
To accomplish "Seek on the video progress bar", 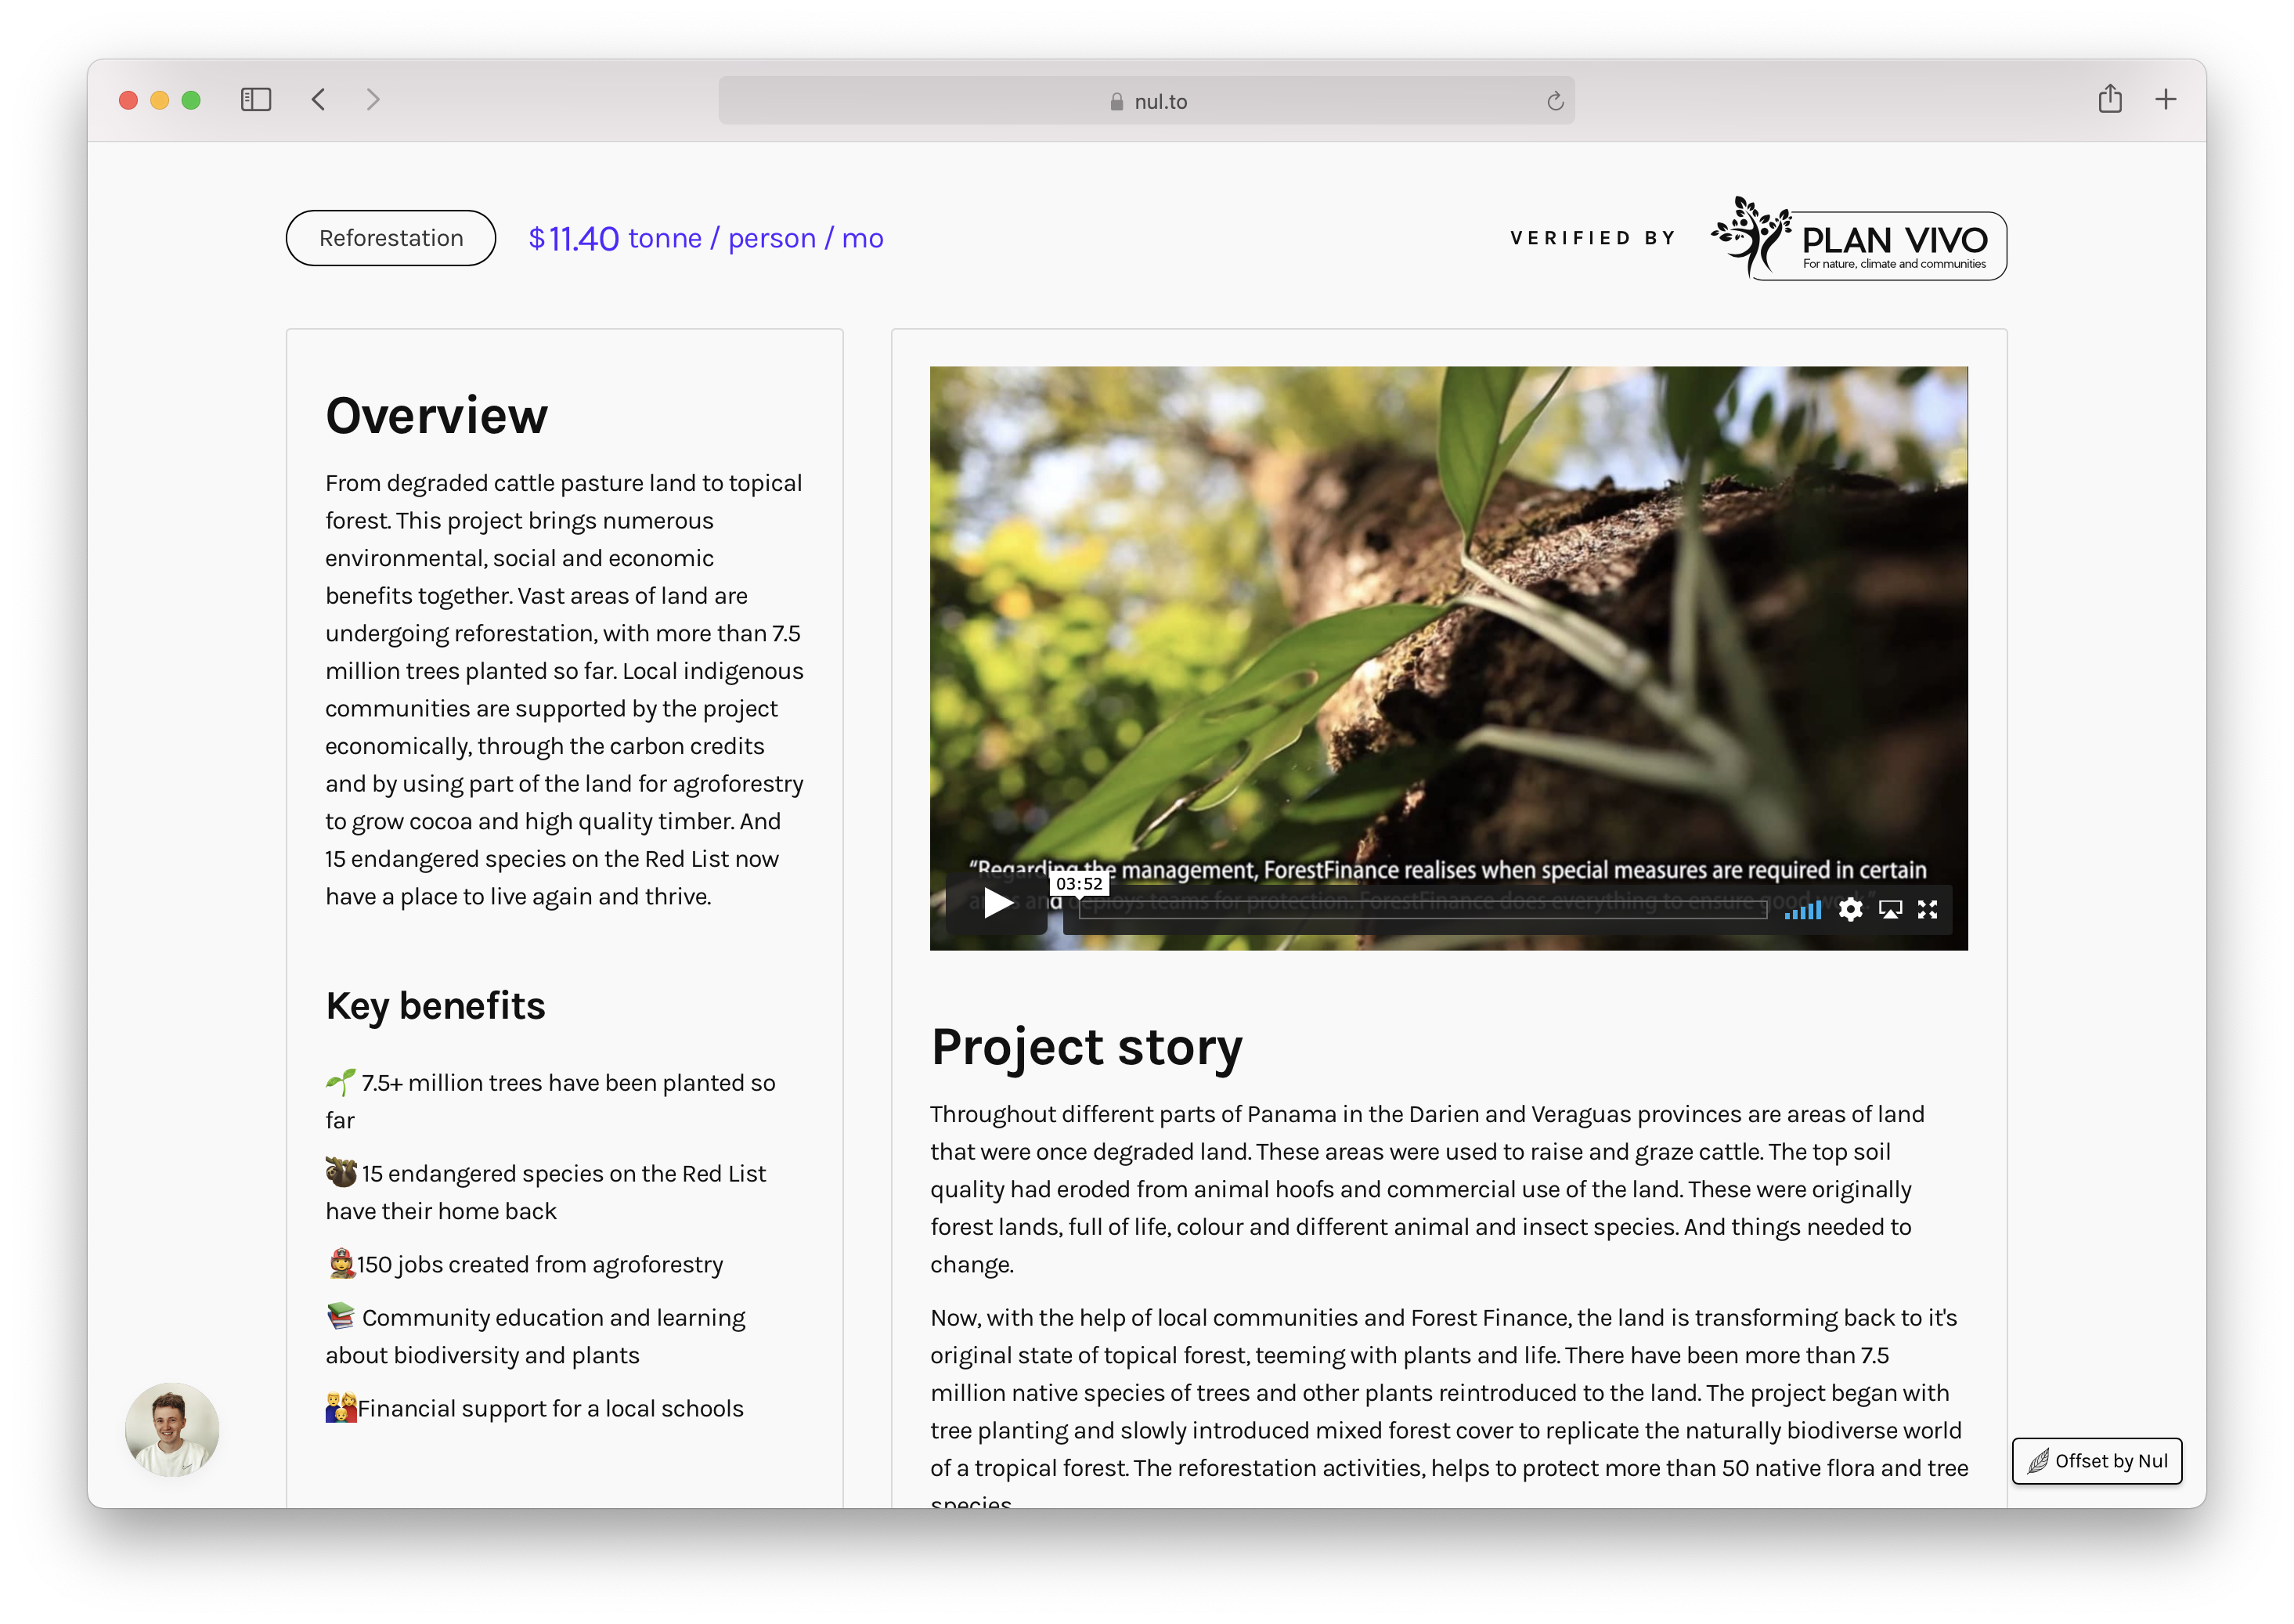I will 1422,910.
